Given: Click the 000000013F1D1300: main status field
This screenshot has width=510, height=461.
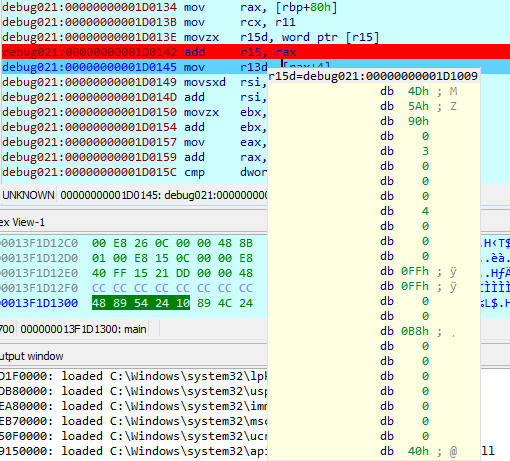Looking at the screenshot, I should pyautogui.click(x=83, y=329).
